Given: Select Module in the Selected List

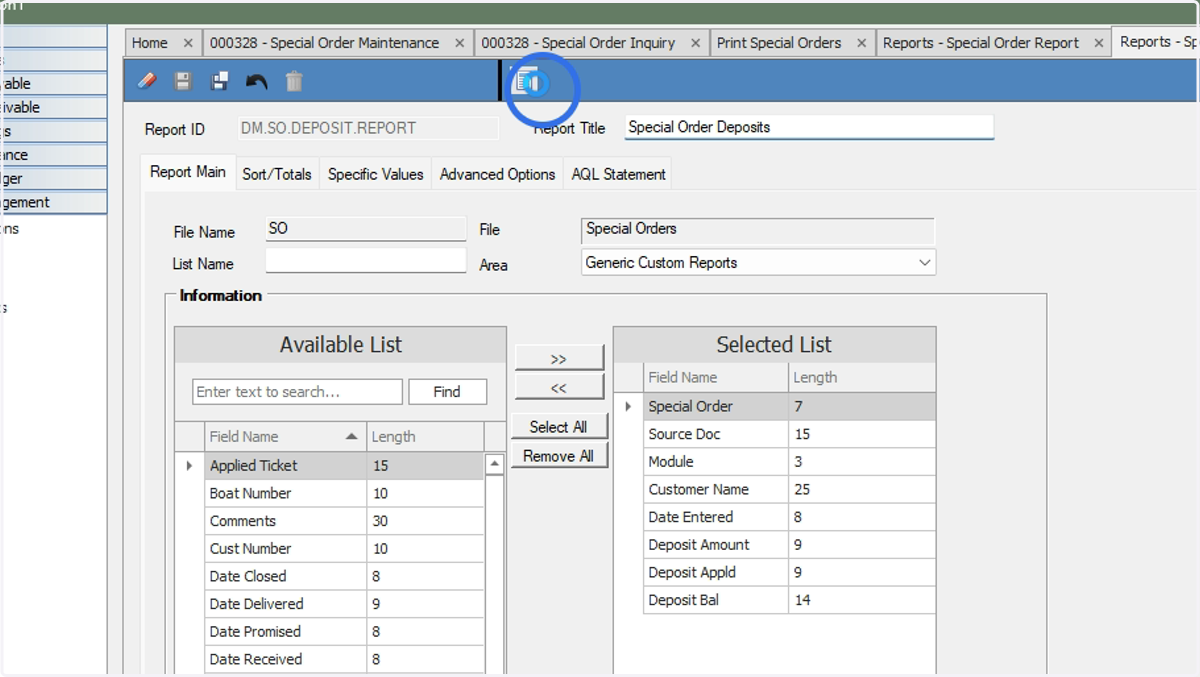Looking at the screenshot, I should pyautogui.click(x=716, y=462).
